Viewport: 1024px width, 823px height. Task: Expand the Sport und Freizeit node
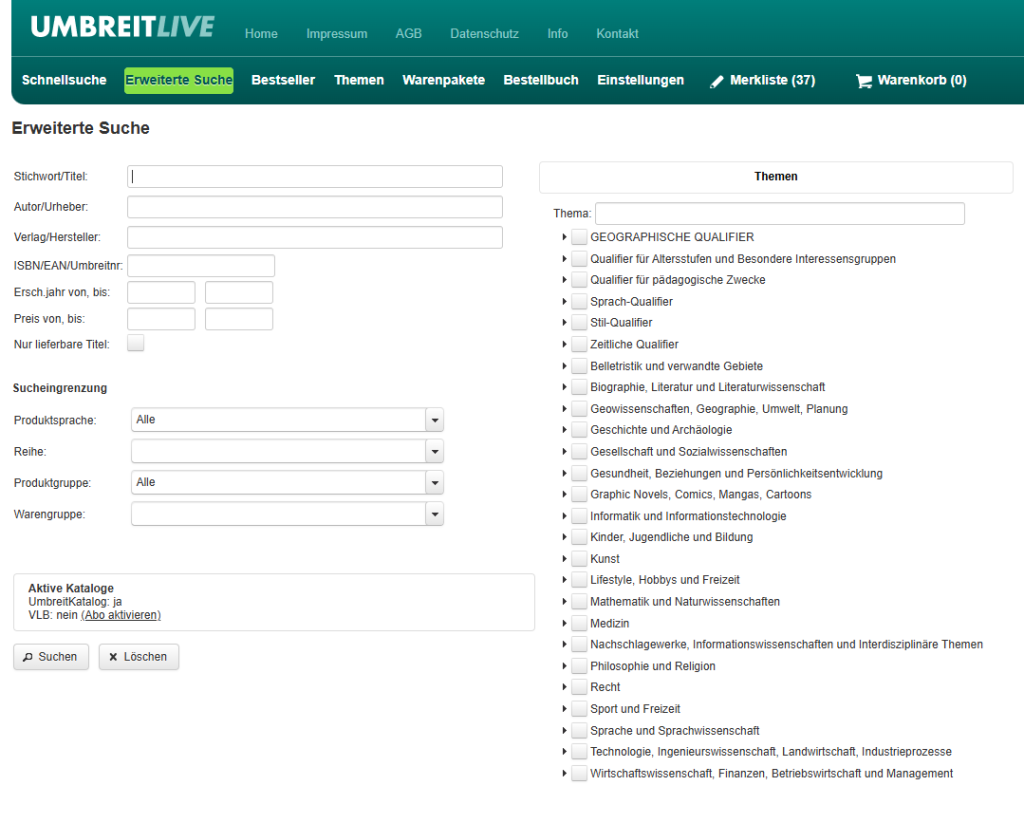point(564,709)
